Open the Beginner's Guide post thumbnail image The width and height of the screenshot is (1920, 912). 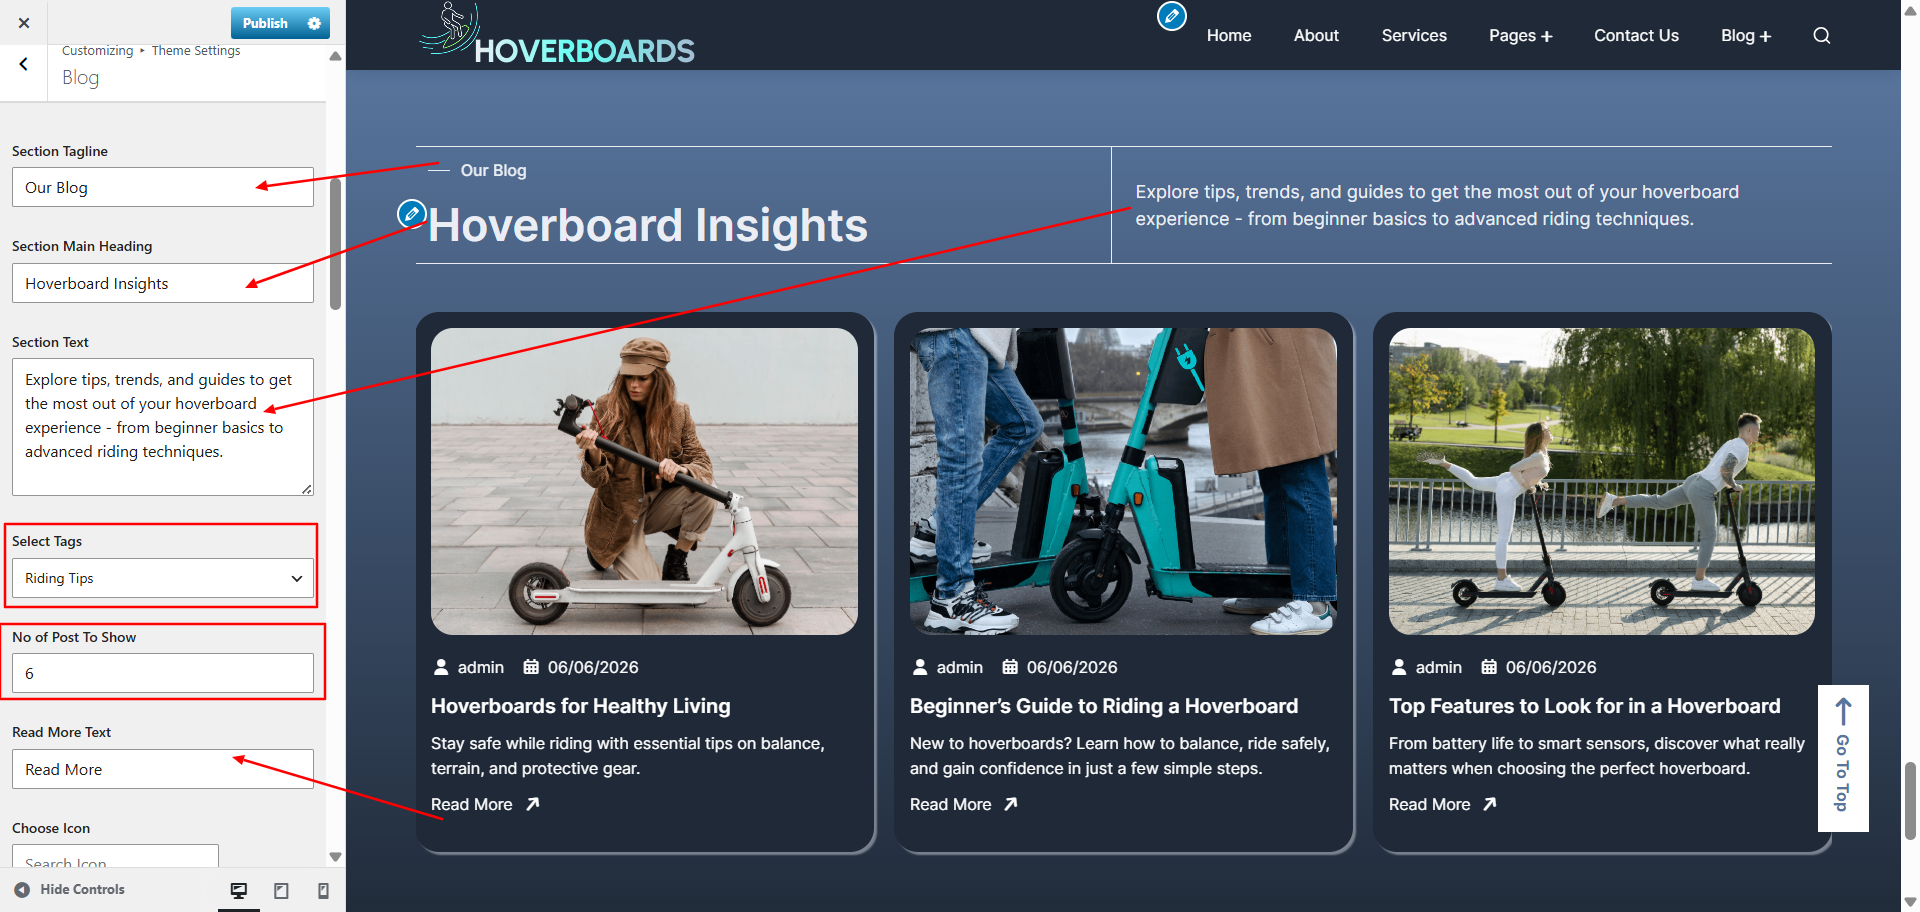click(x=1123, y=481)
